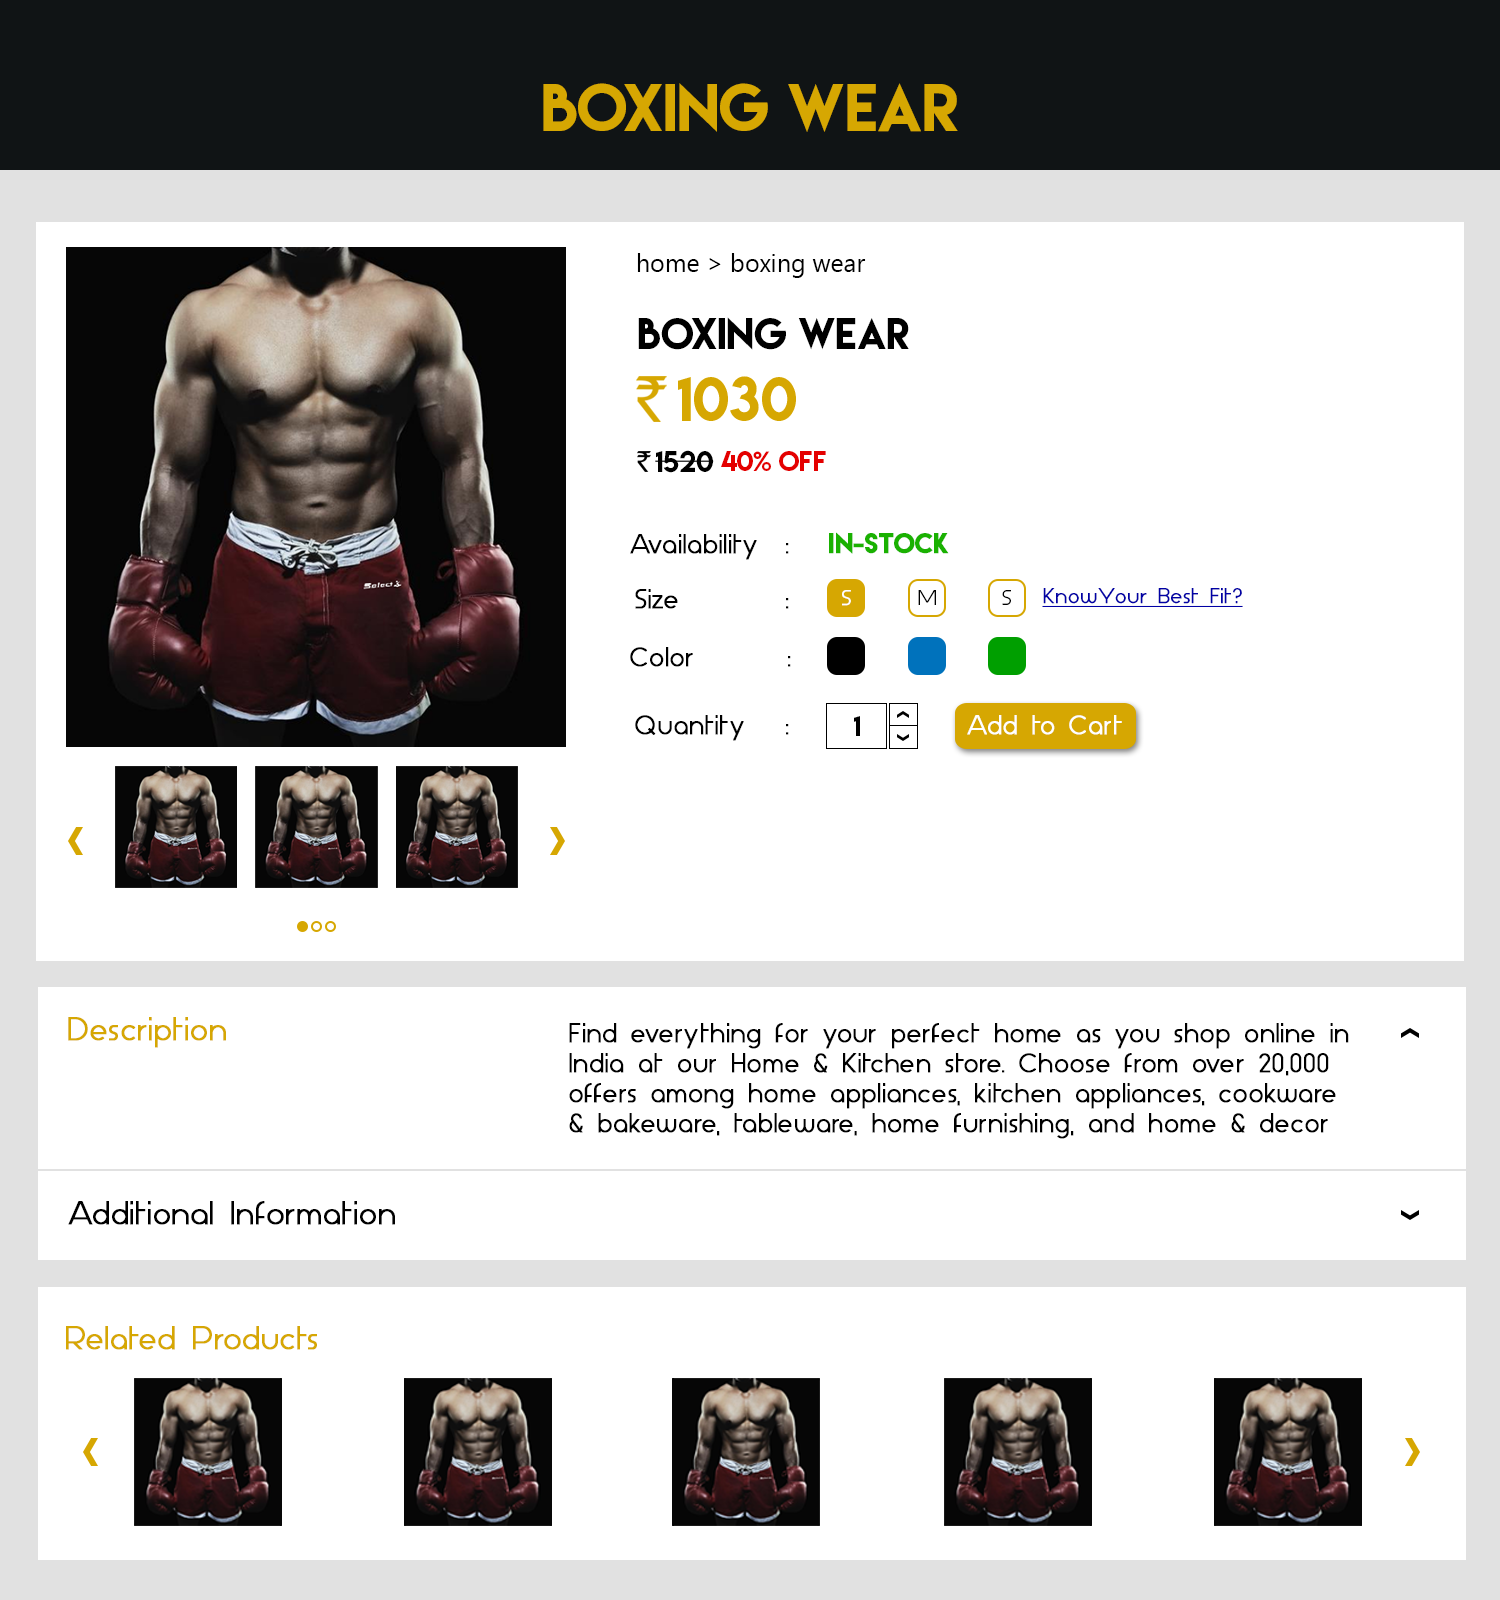Image resolution: width=1500 pixels, height=1600 pixels.
Task: Expand the Additional Information section
Action: tap(1410, 1215)
